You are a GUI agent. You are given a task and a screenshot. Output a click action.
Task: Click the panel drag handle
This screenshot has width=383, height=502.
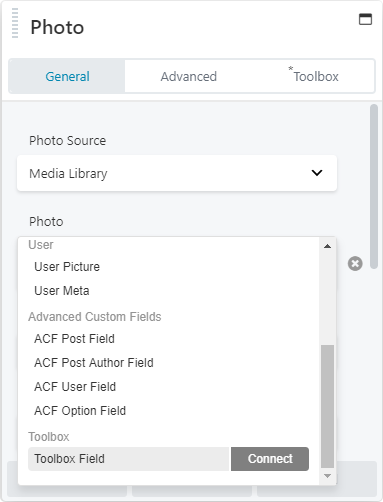pyautogui.click(x=15, y=23)
